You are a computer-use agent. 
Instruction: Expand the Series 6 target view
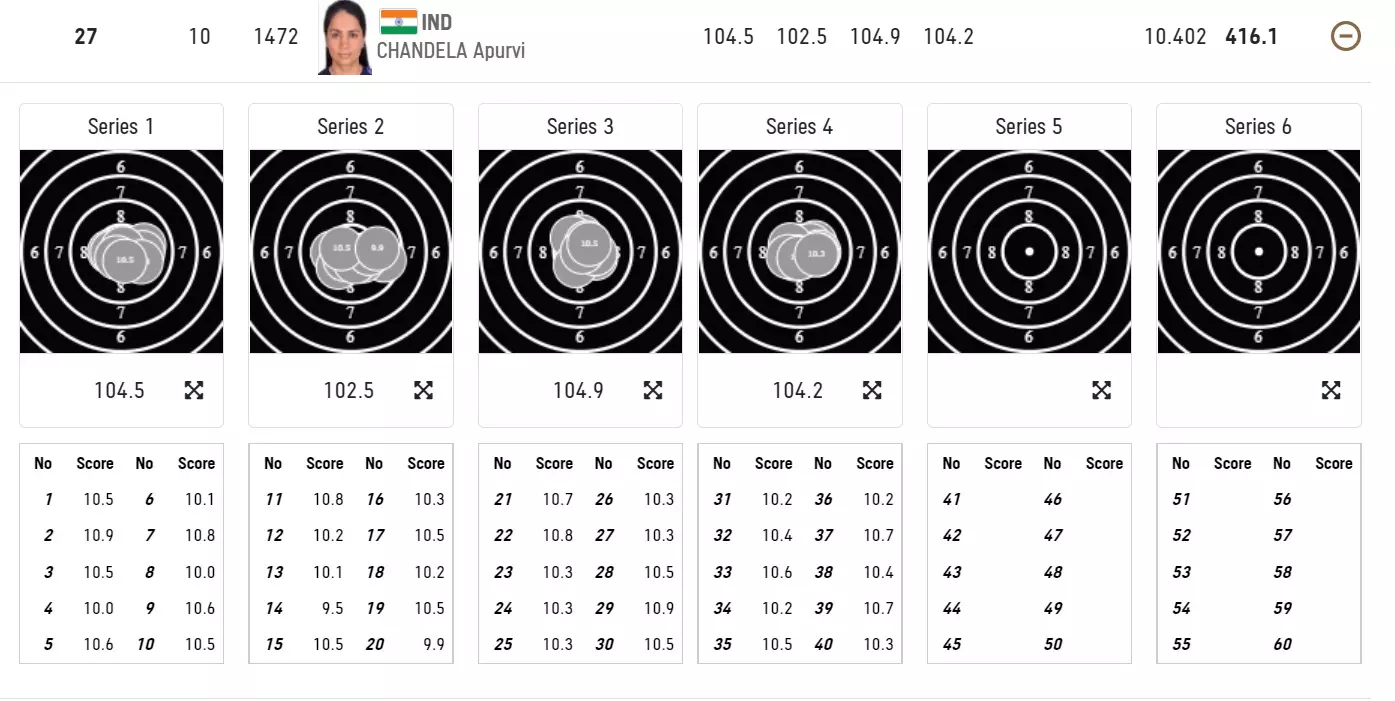pyautogui.click(x=1331, y=390)
